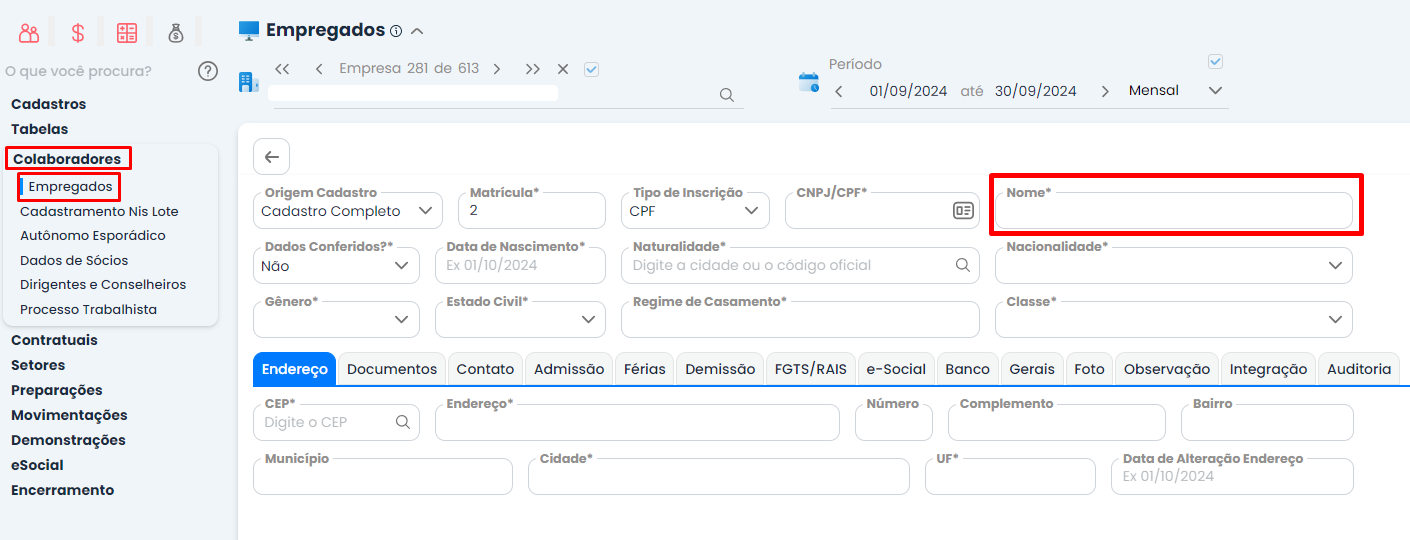Click the company search magnifier icon
Image resolution: width=1410 pixels, height=540 pixels.
[727, 95]
